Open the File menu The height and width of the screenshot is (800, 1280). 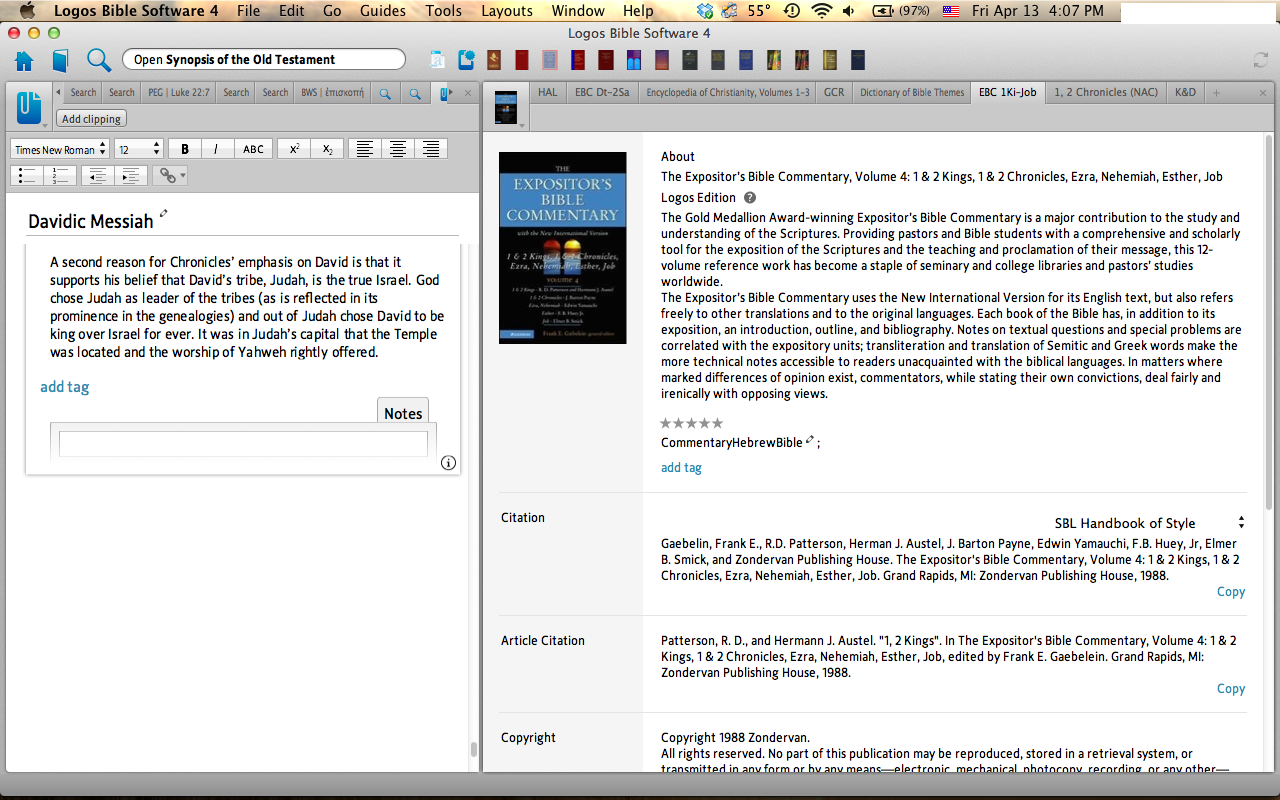[248, 11]
